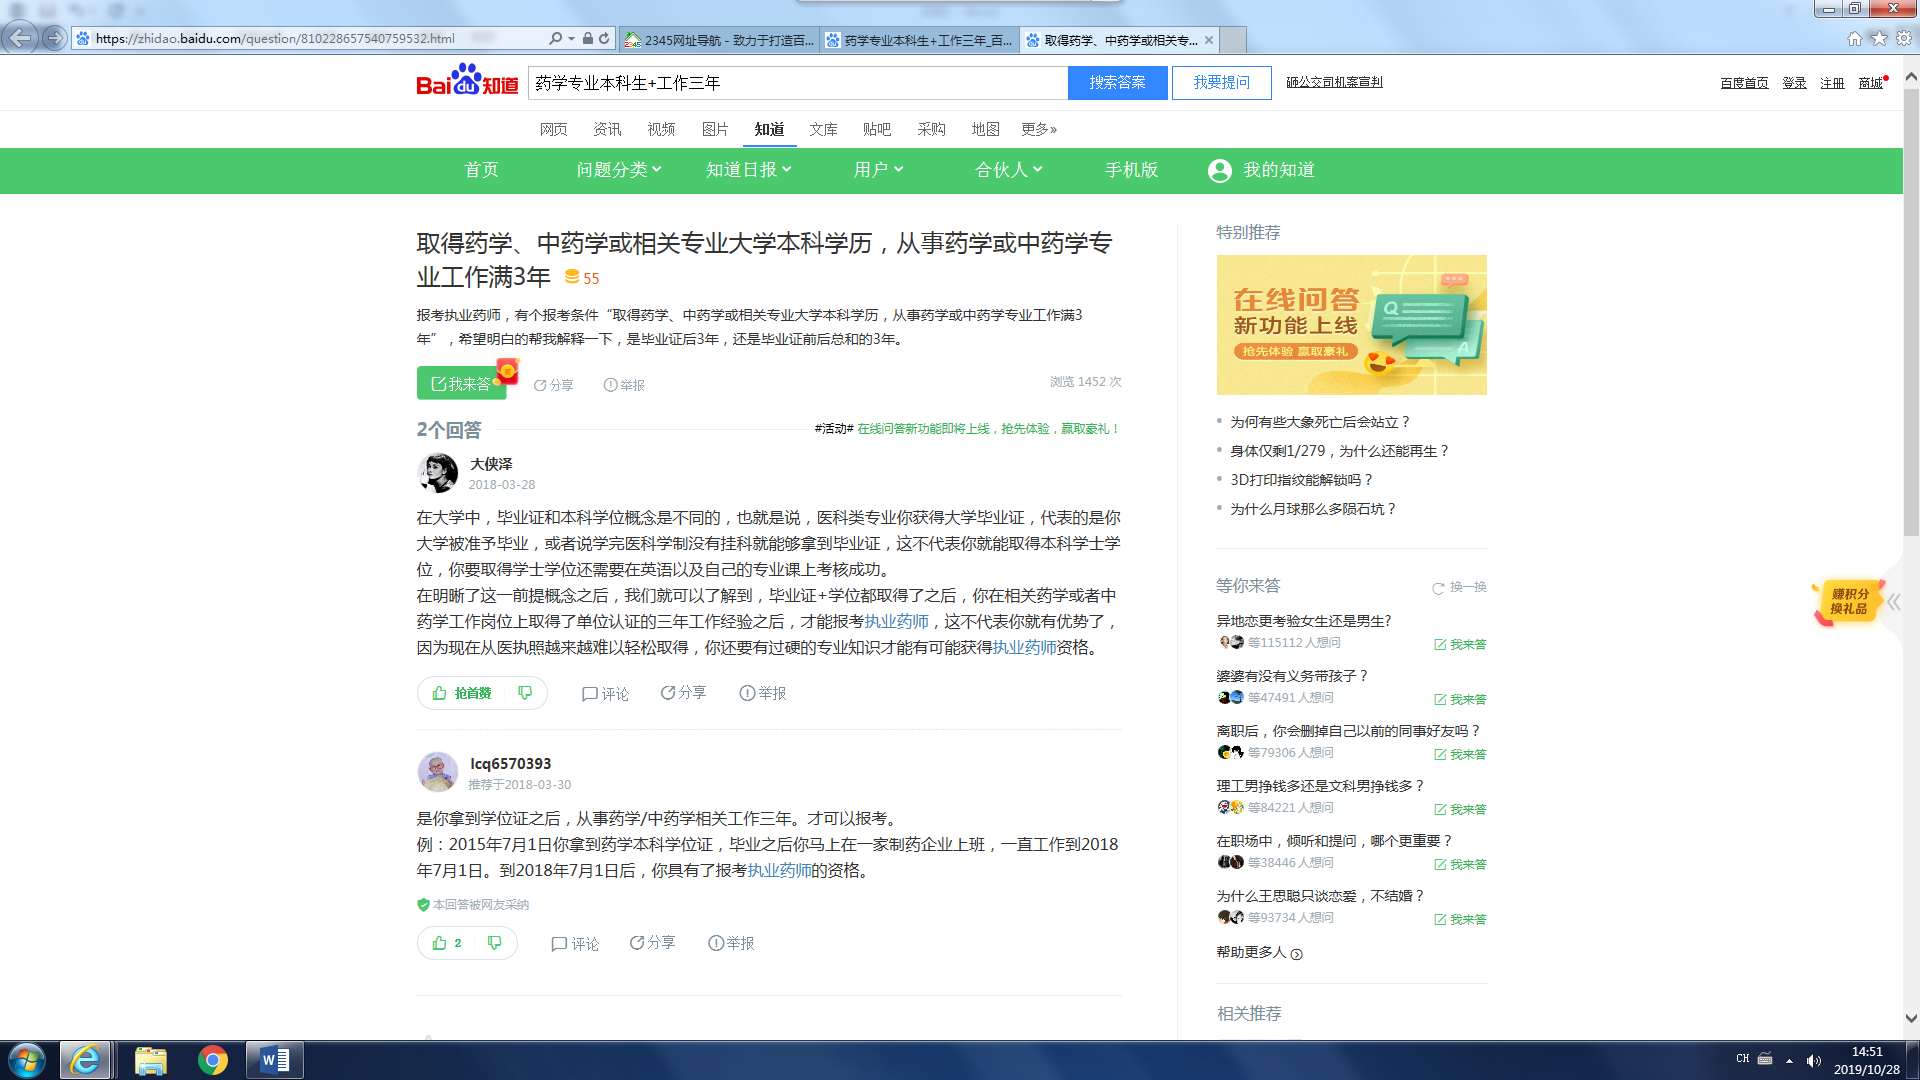Click the search input field with 药学专业本科生
The image size is (1920, 1080).
(797, 83)
